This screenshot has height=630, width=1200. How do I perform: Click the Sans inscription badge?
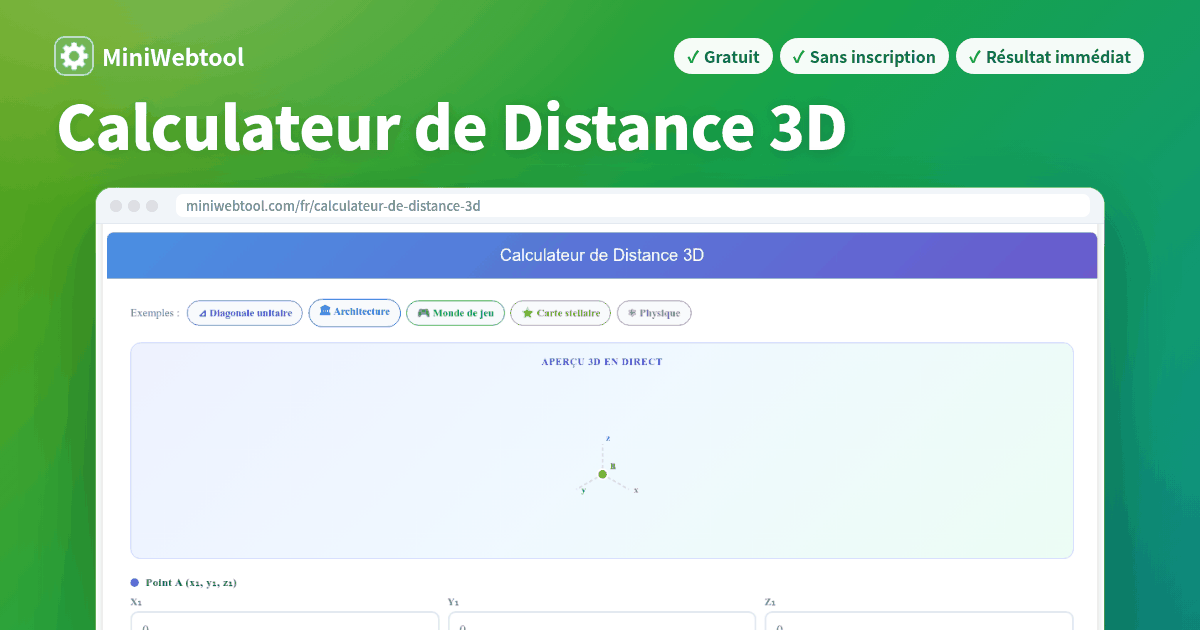click(864, 57)
